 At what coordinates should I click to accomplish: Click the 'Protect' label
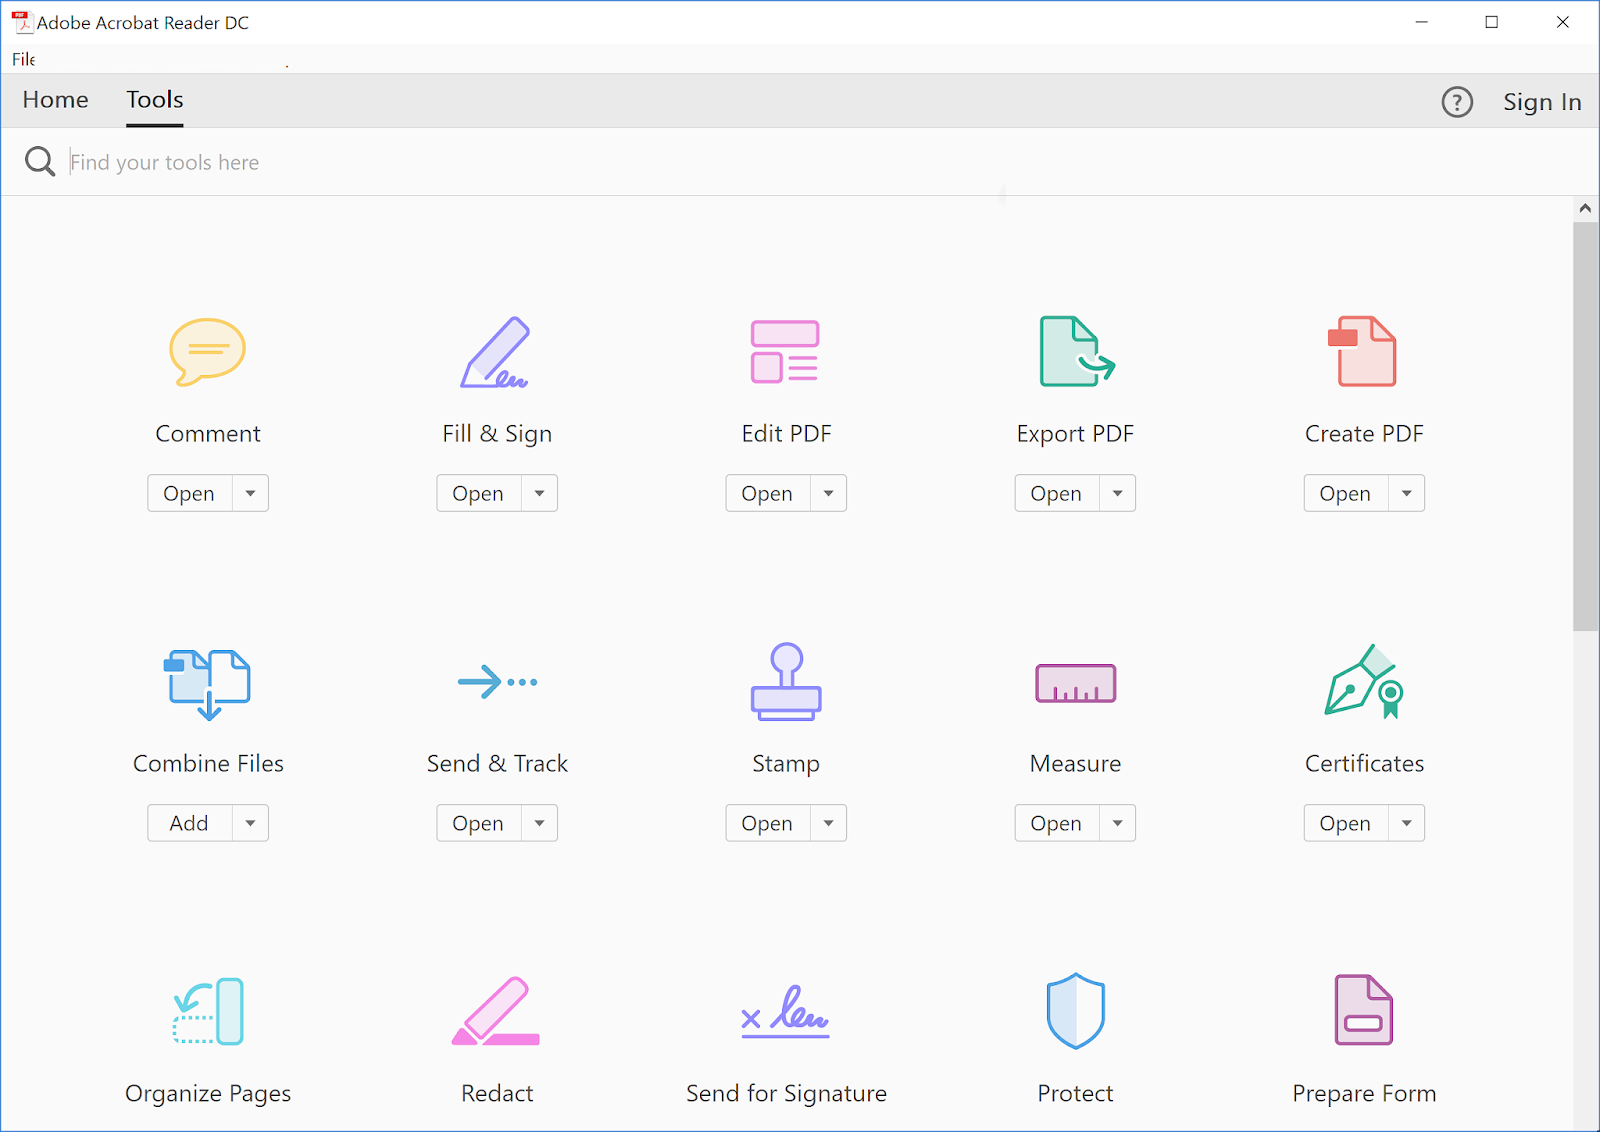pyautogui.click(x=1075, y=1094)
